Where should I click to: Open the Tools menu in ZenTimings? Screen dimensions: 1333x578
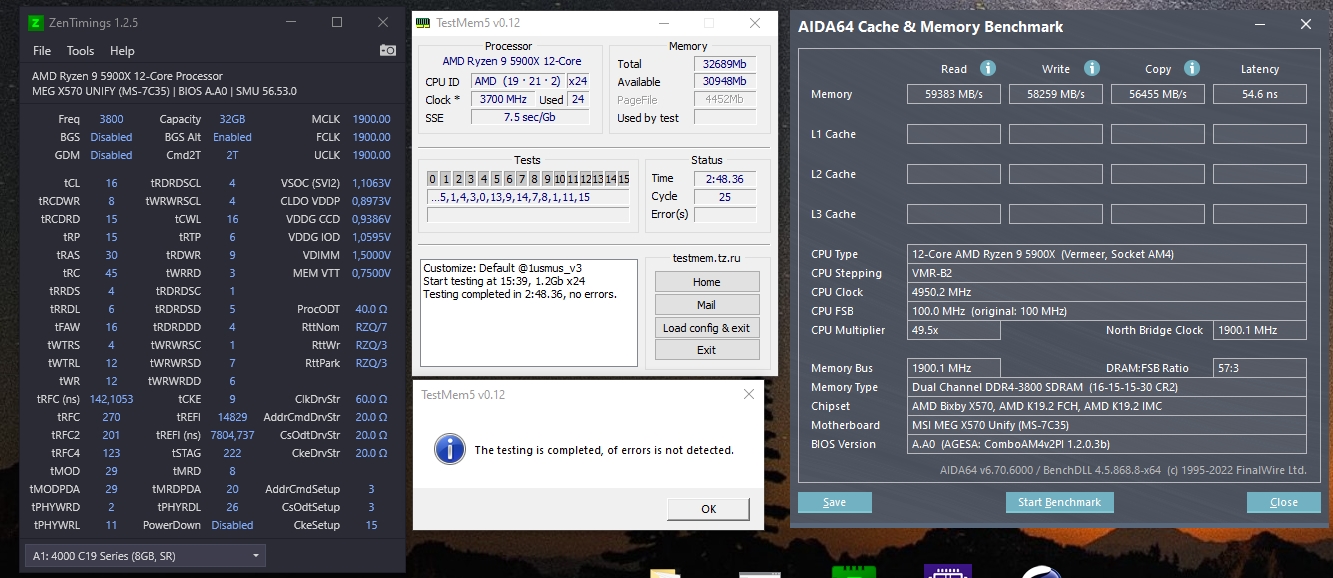point(80,51)
